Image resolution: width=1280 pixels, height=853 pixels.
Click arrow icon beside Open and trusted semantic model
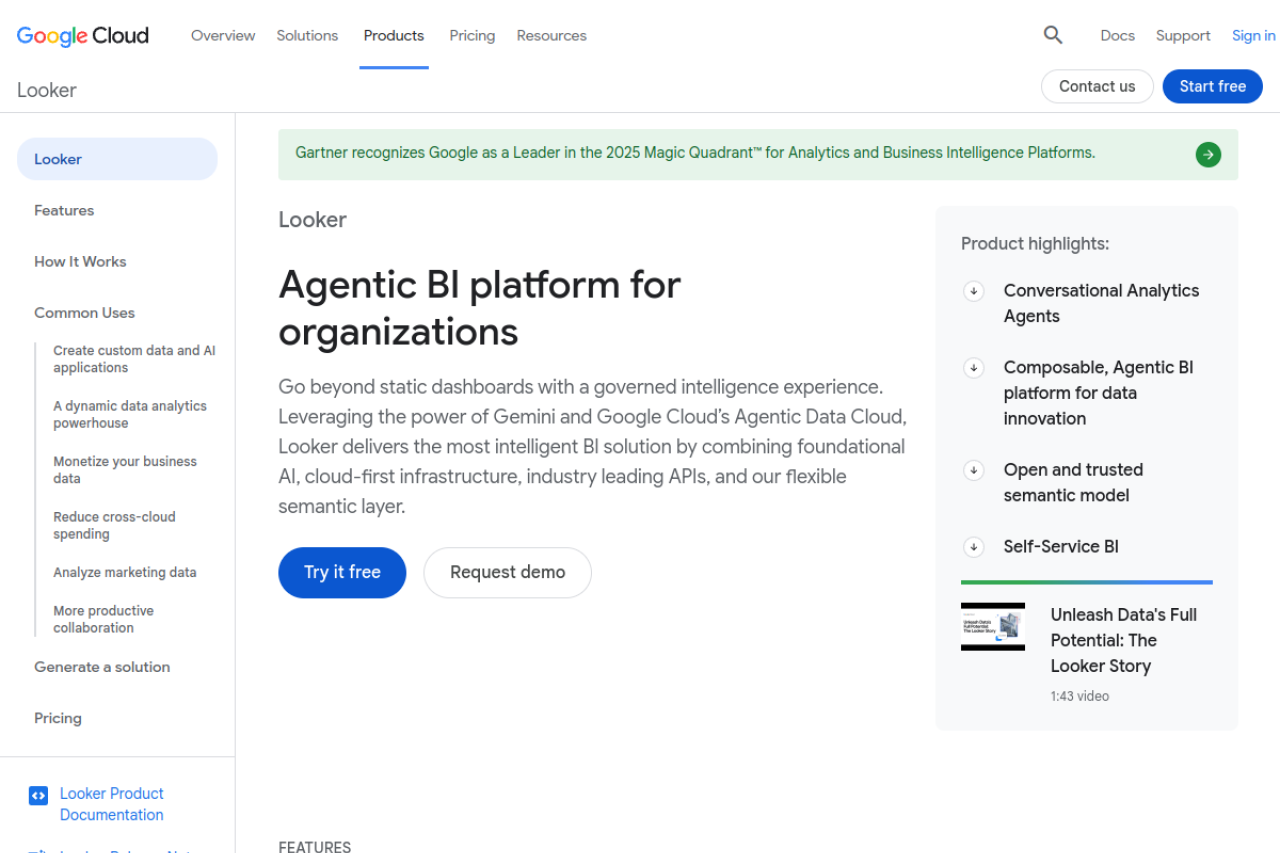(x=973, y=470)
